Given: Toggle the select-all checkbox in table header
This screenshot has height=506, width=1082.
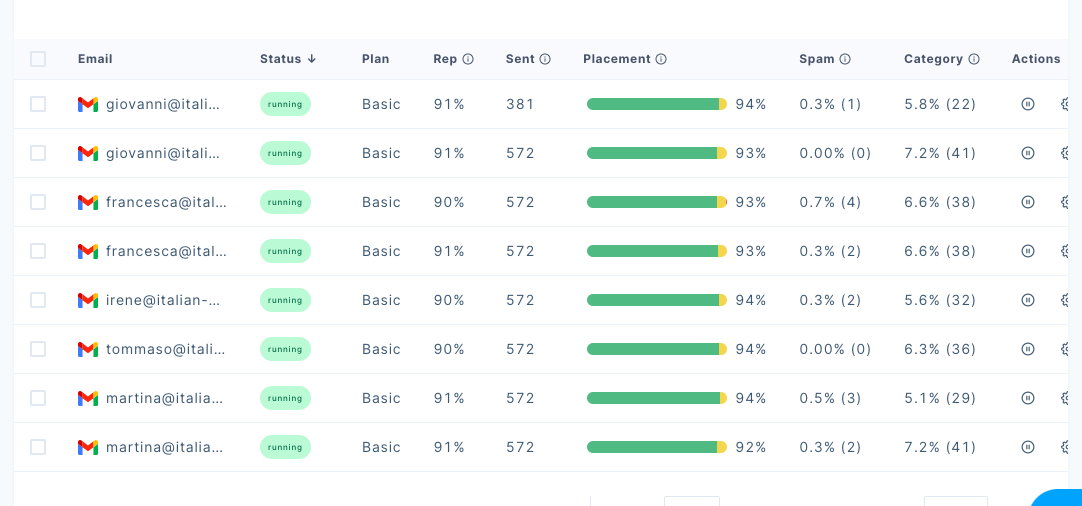Looking at the screenshot, I should point(38,59).
